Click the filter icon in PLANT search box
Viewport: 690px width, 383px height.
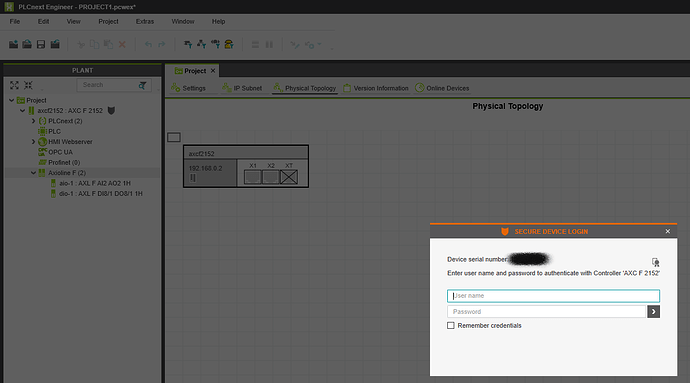pyautogui.click(x=142, y=85)
